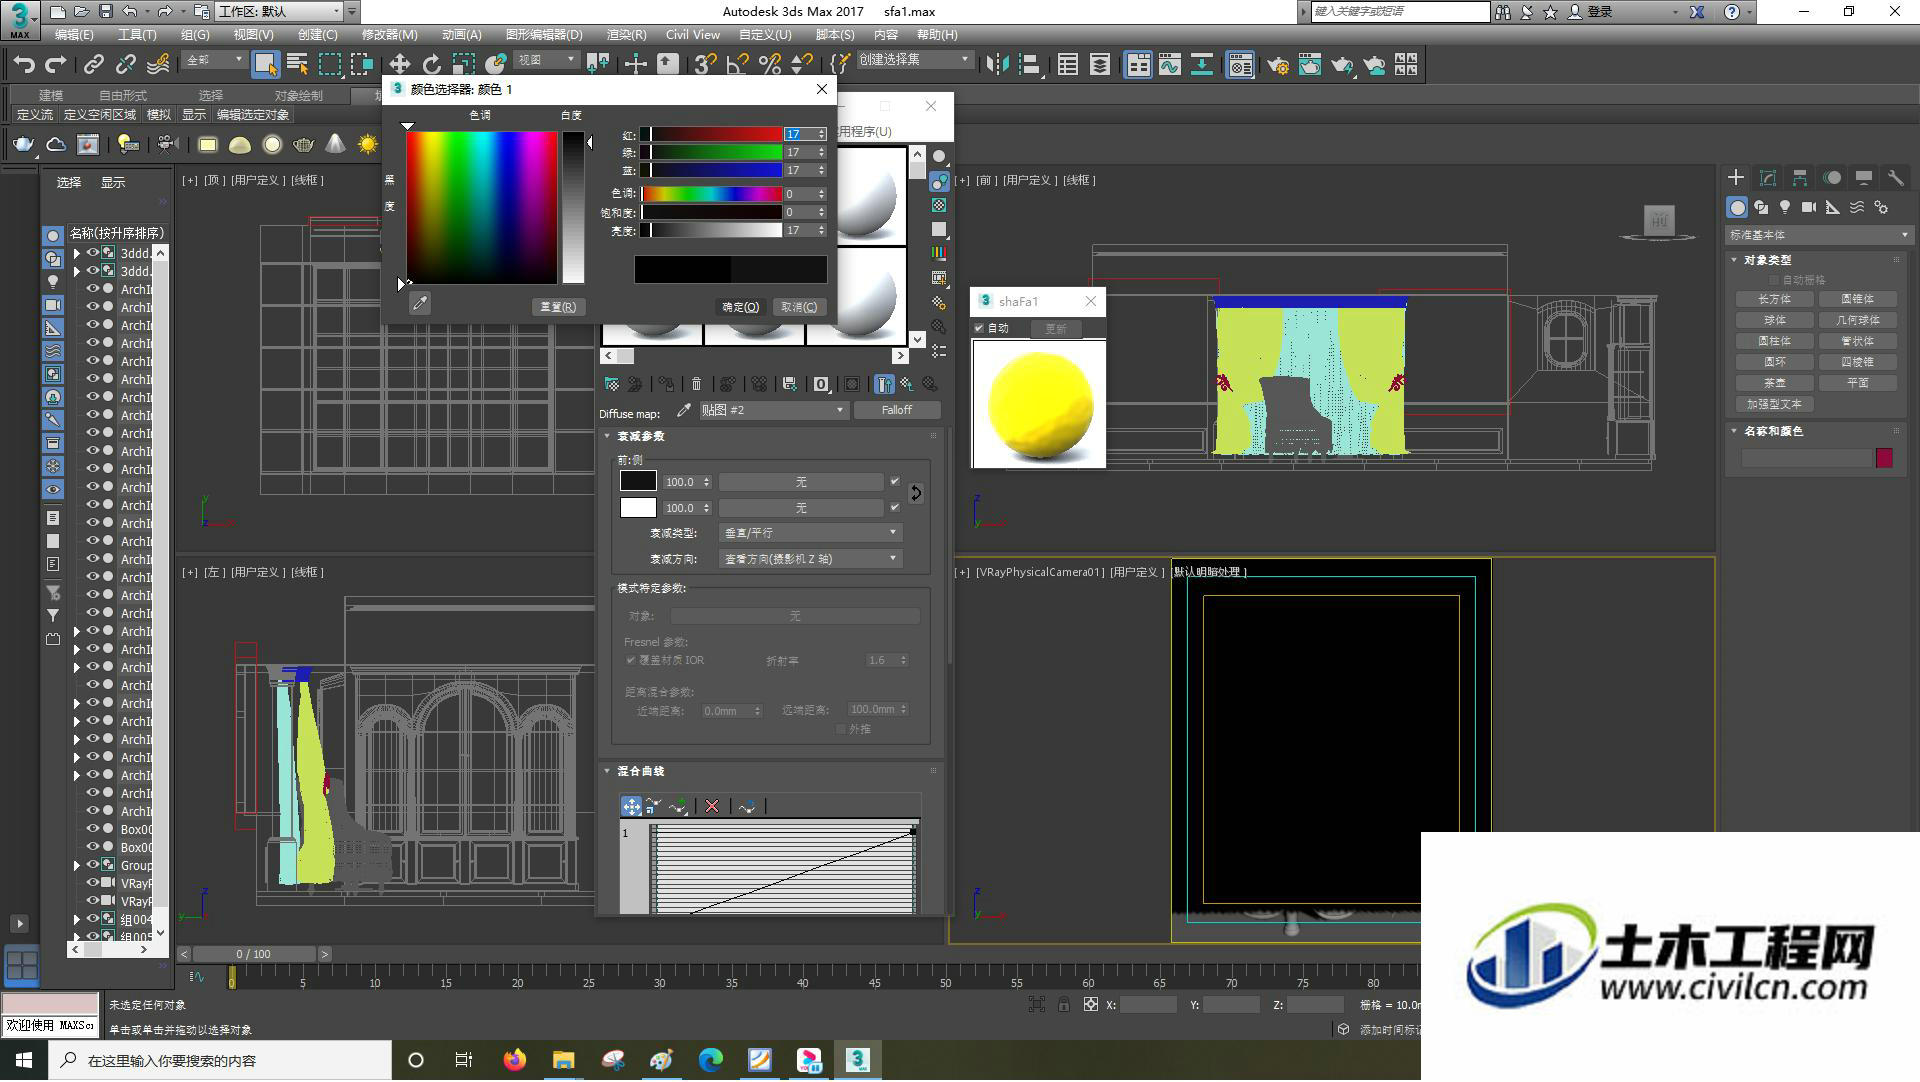Click the color eyedropper in Color Selector

coord(420,304)
